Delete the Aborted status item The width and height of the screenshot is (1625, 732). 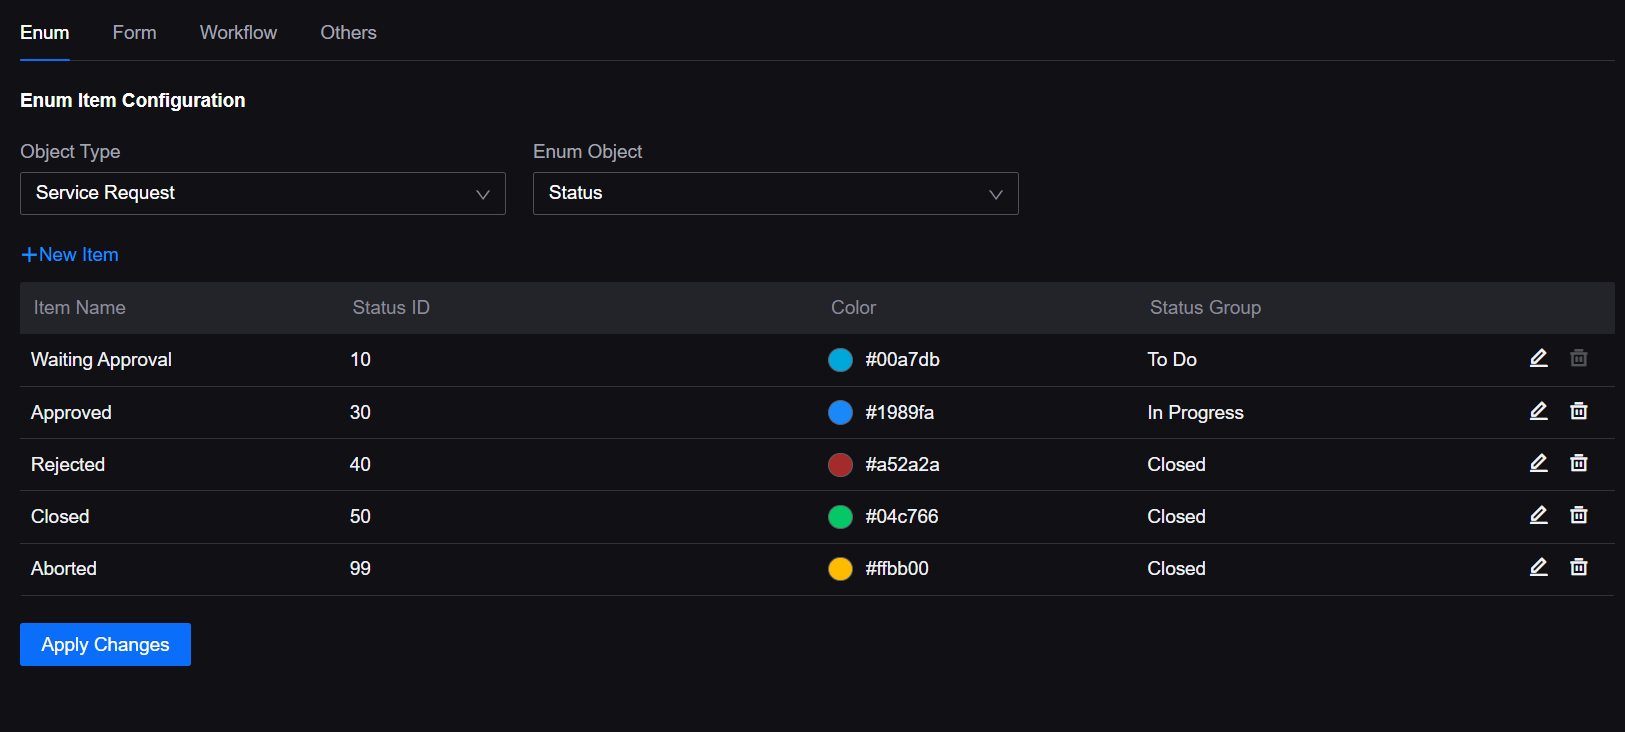(1578, 567)
